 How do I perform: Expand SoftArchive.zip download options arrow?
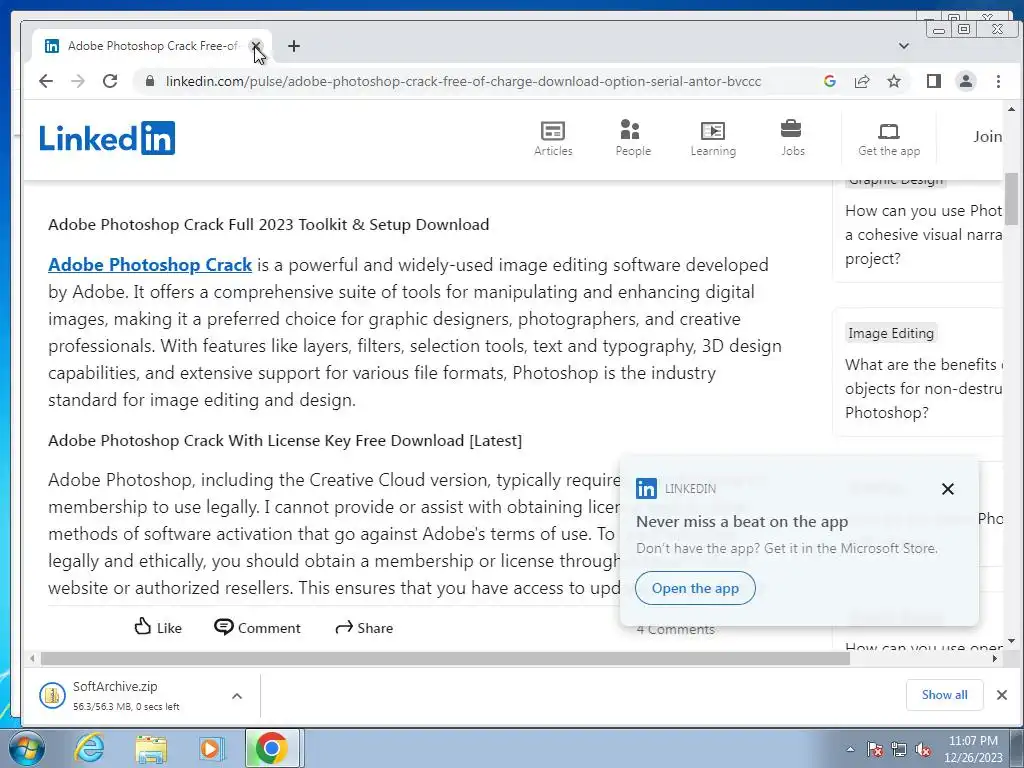[237, 696]
